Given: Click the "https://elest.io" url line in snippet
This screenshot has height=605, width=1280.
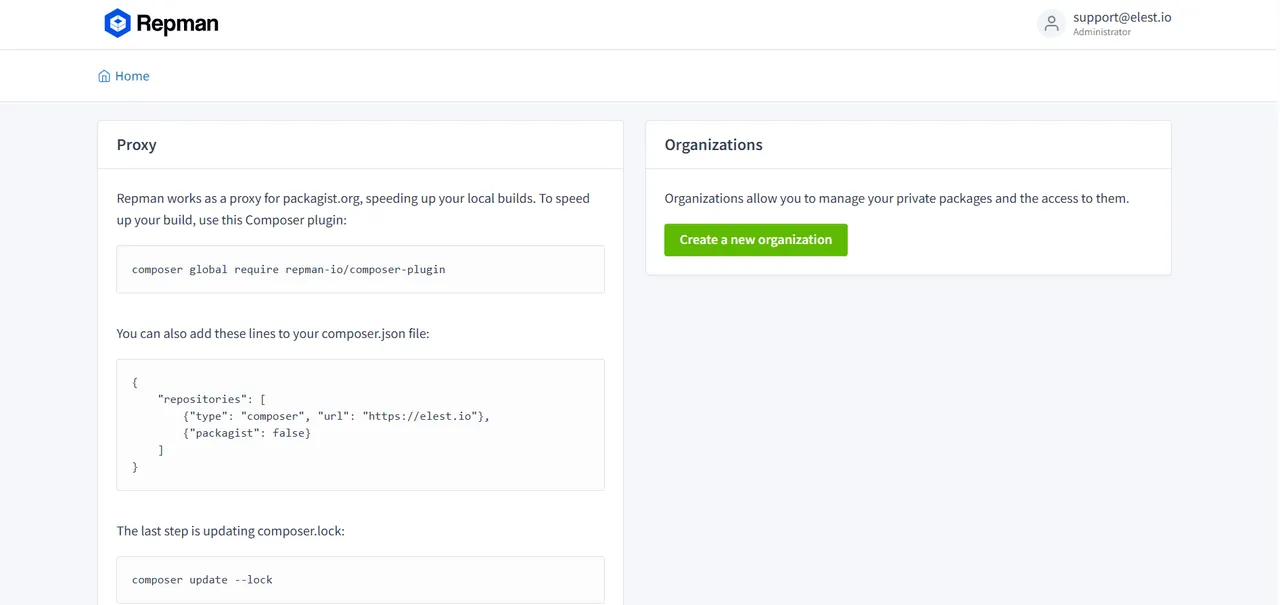Looking at the screenshot, I should pyautogui.click(x=337, y=416).
